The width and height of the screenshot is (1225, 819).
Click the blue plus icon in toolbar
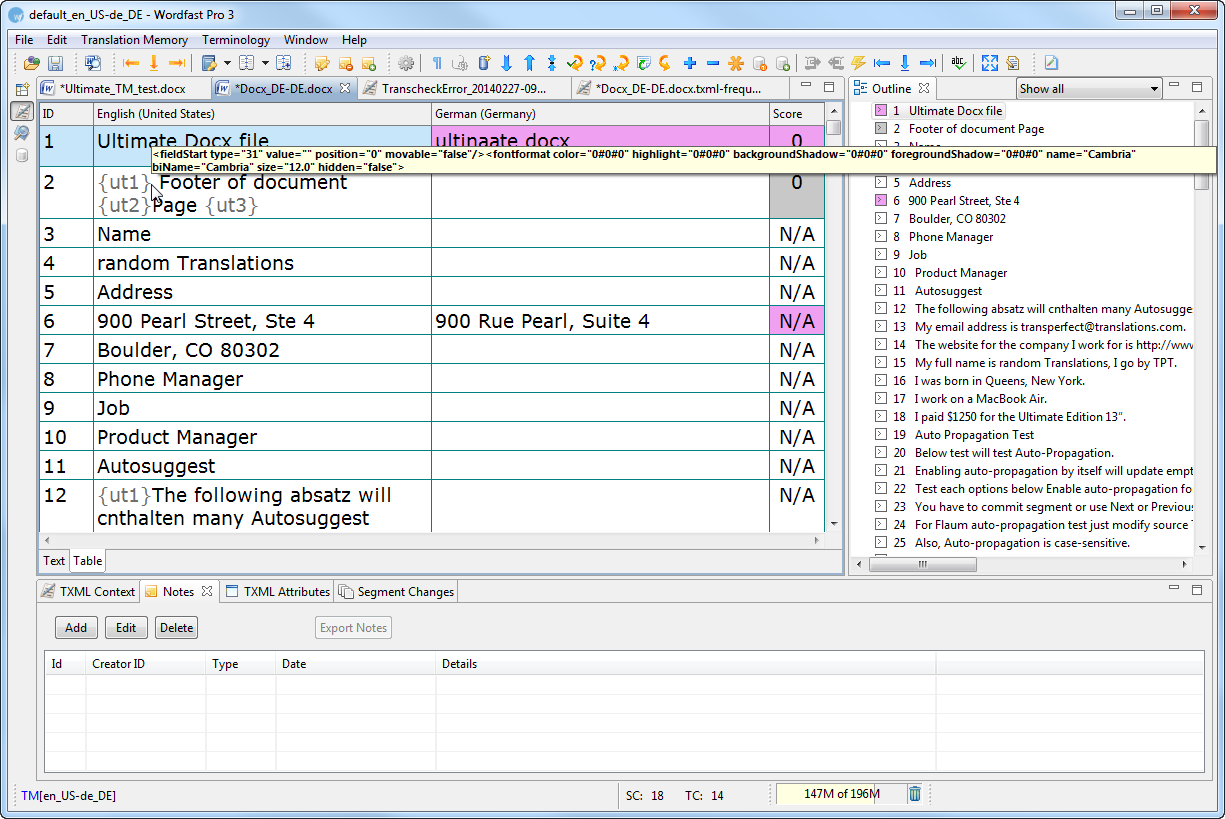689,63
